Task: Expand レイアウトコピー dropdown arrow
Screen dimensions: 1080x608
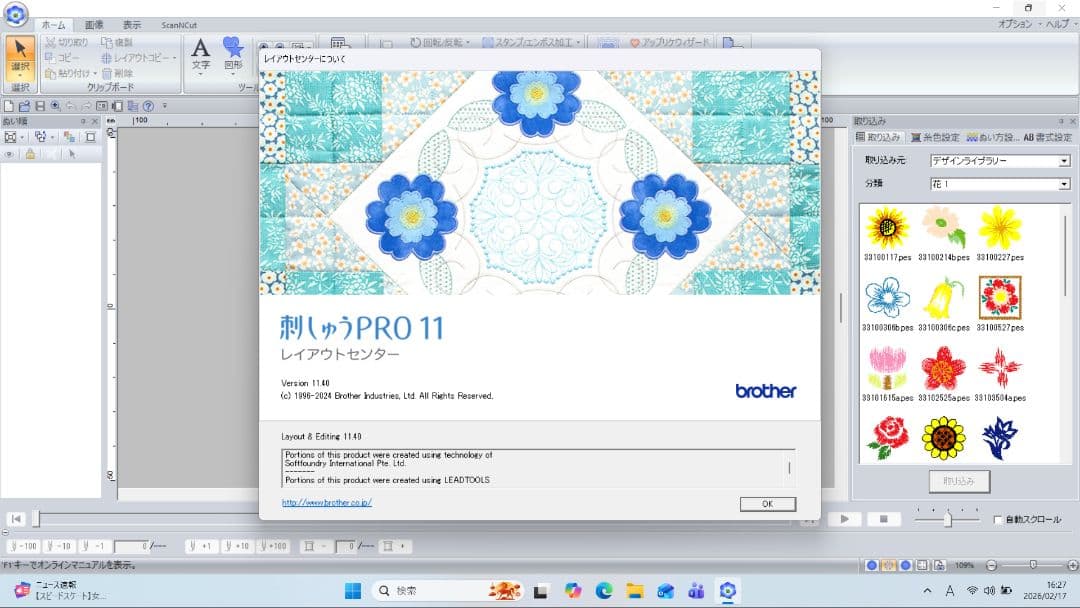Action: click(x=174, y=58)
